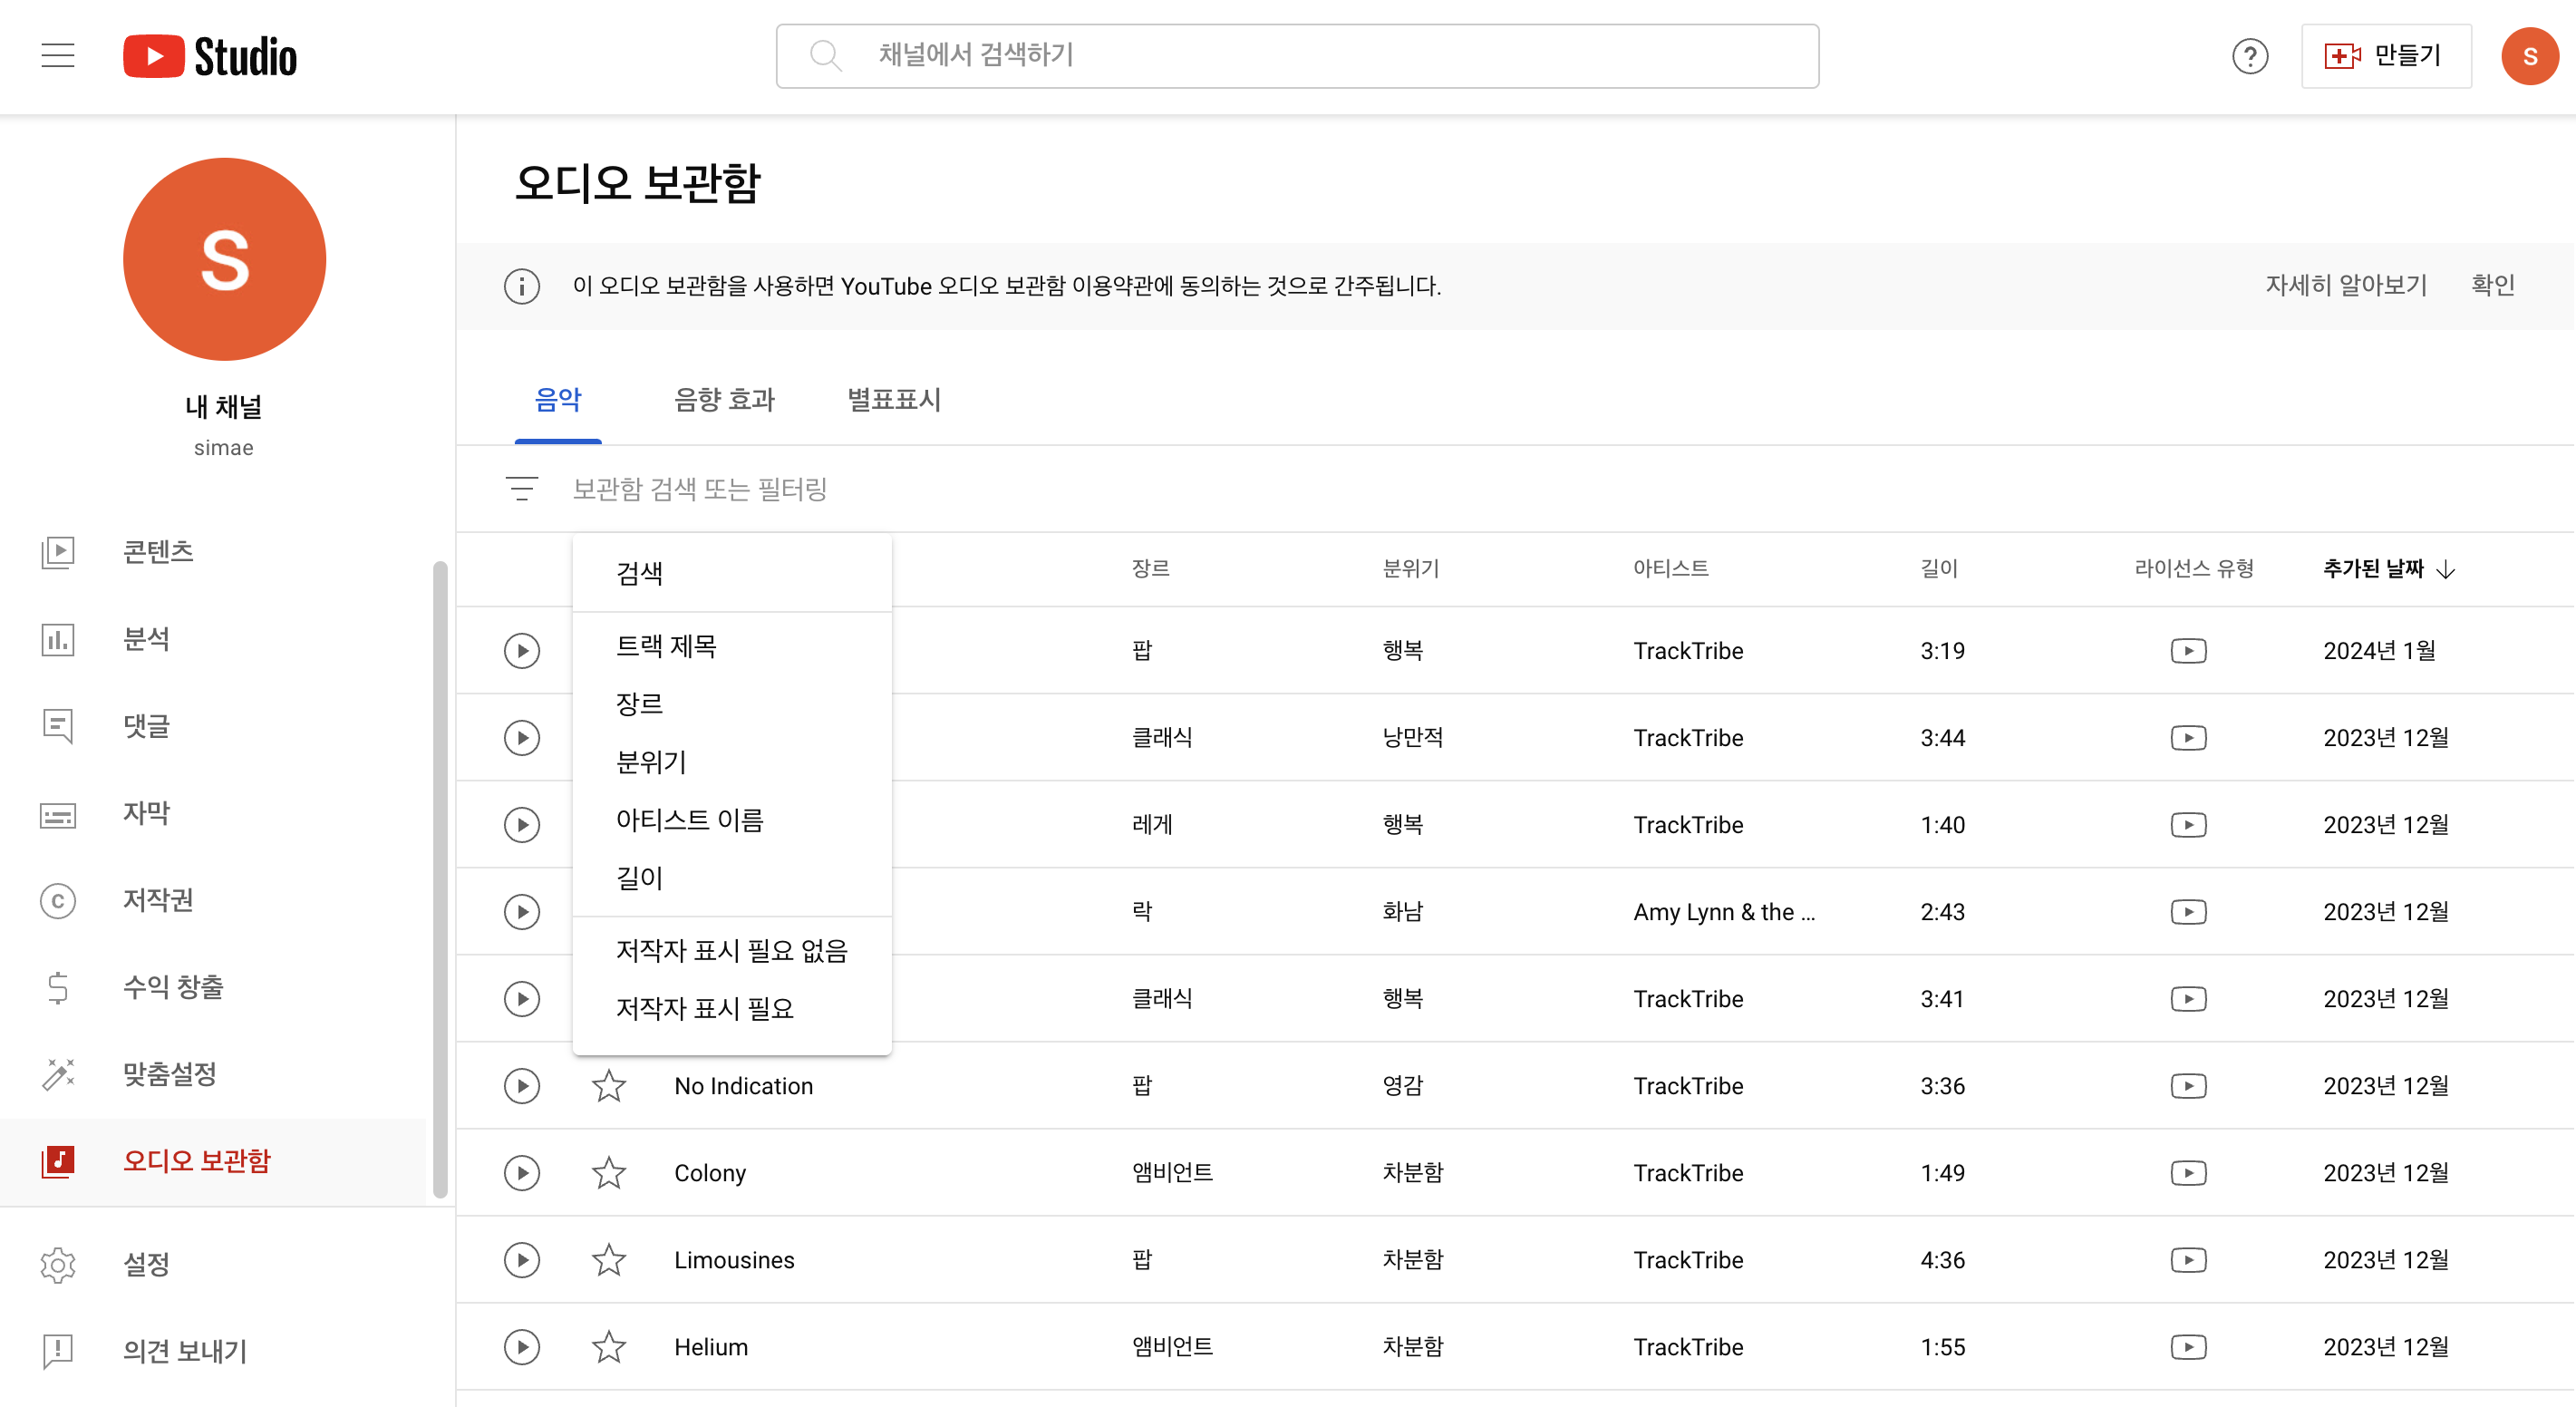
Task: Open the hamburger navigation menu
Action: pos(58,56)
